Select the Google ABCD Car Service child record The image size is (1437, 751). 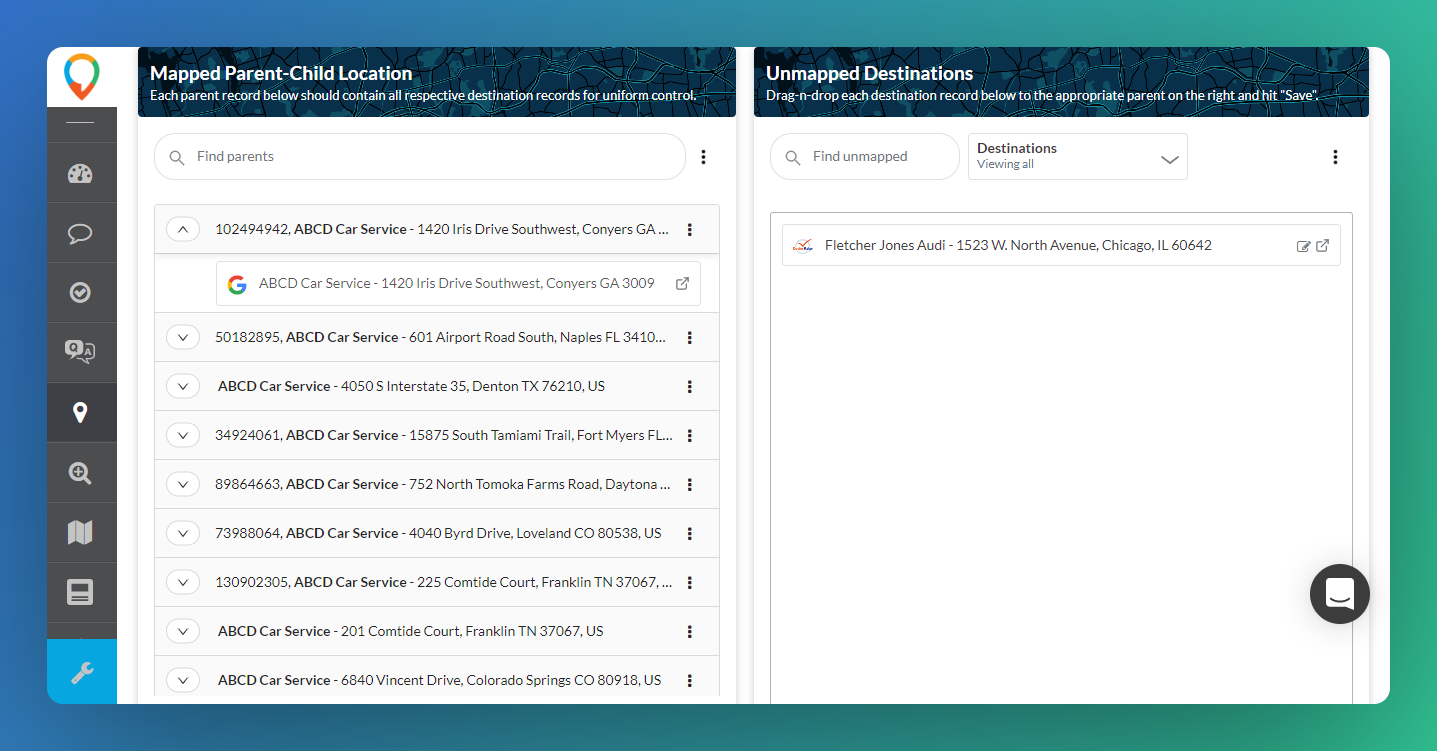[458, 283]
